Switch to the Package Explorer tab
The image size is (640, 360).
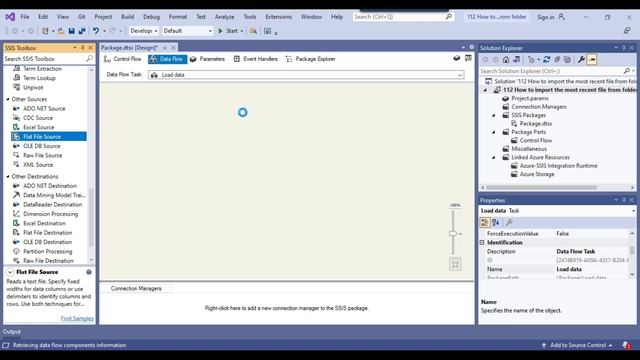(x=311, y=59)
